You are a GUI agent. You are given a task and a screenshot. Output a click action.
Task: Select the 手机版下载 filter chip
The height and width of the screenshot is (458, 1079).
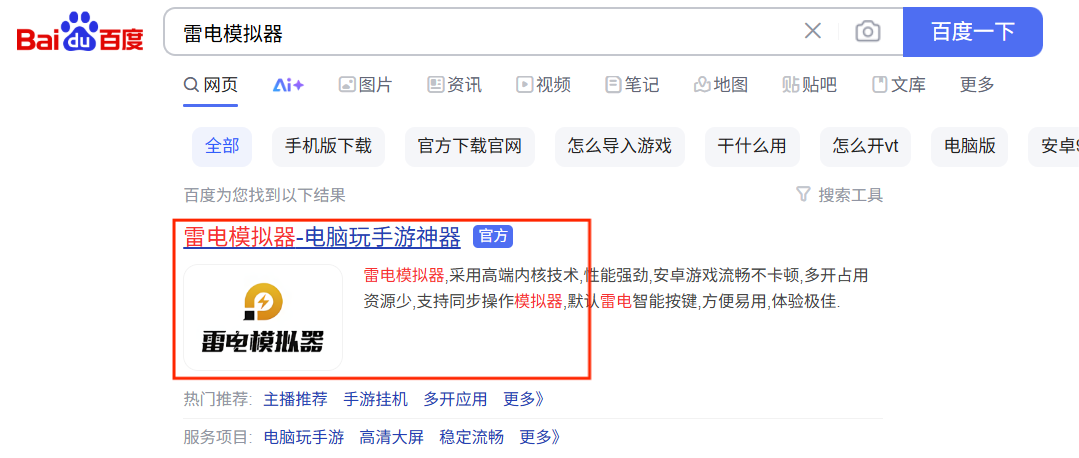tap(328, 146)
